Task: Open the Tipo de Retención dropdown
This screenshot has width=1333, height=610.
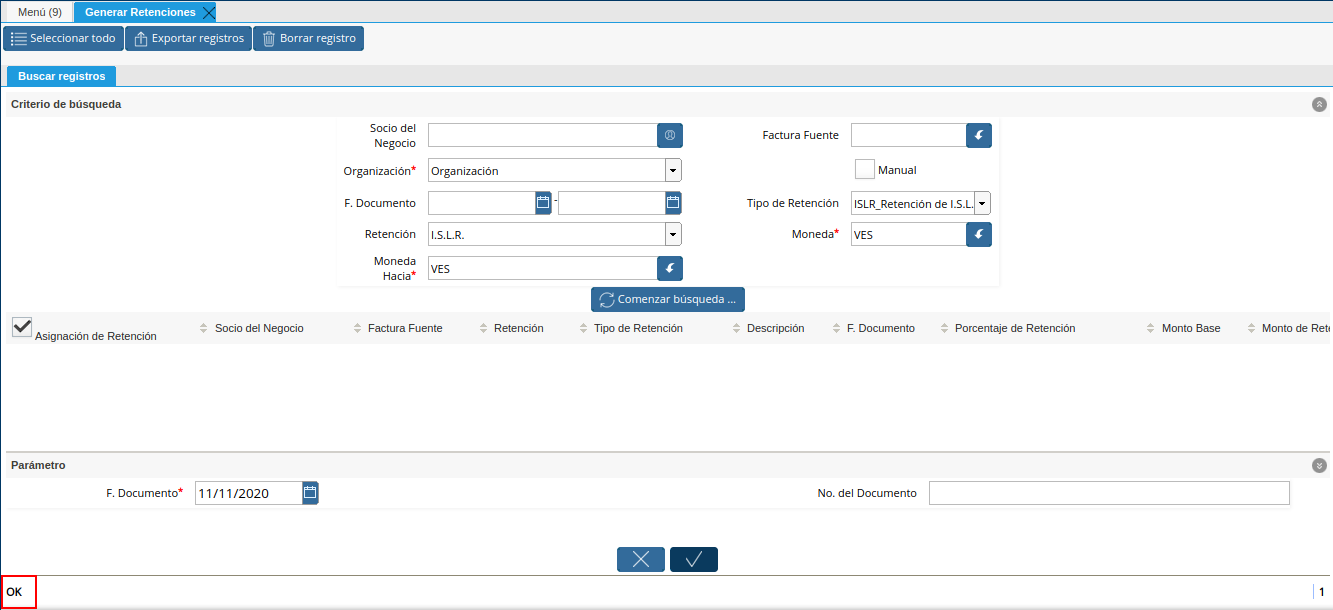Action: click(x=983, y=203)
